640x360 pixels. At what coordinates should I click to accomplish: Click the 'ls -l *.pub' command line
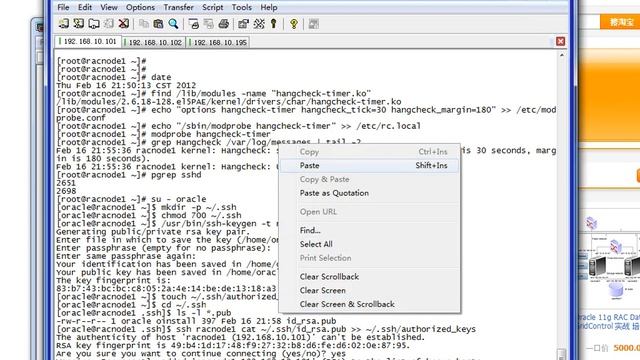click(x=144, y=313)
